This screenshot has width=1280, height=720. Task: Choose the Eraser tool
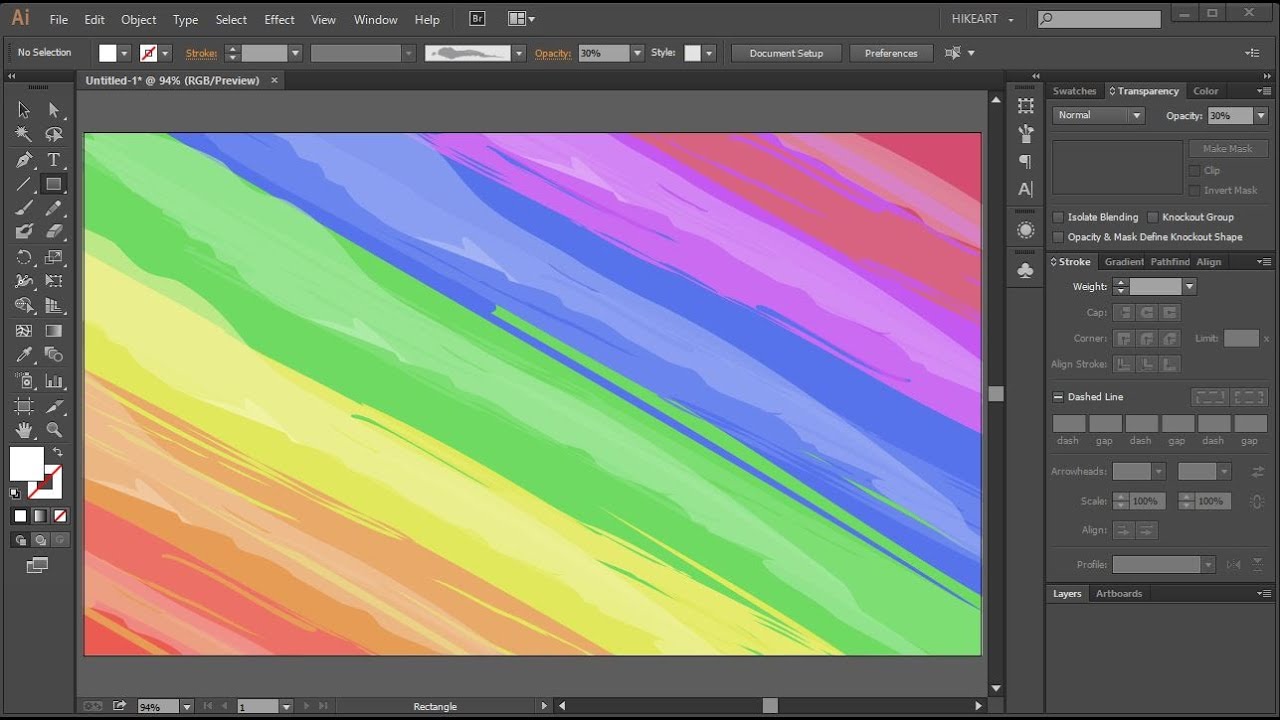[54, 232]
